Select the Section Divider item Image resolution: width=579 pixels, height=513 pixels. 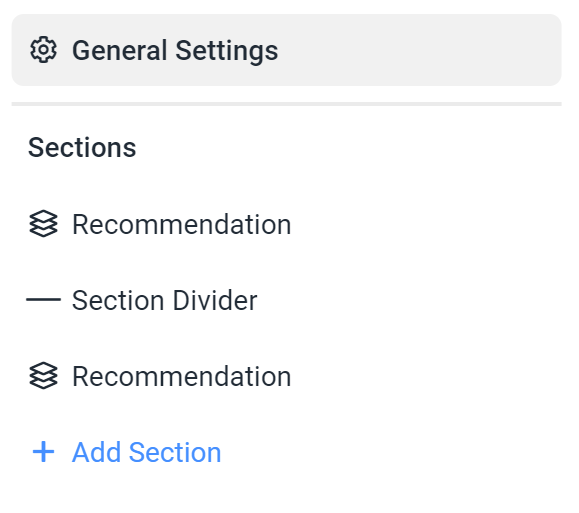click(x=287, y=300)
